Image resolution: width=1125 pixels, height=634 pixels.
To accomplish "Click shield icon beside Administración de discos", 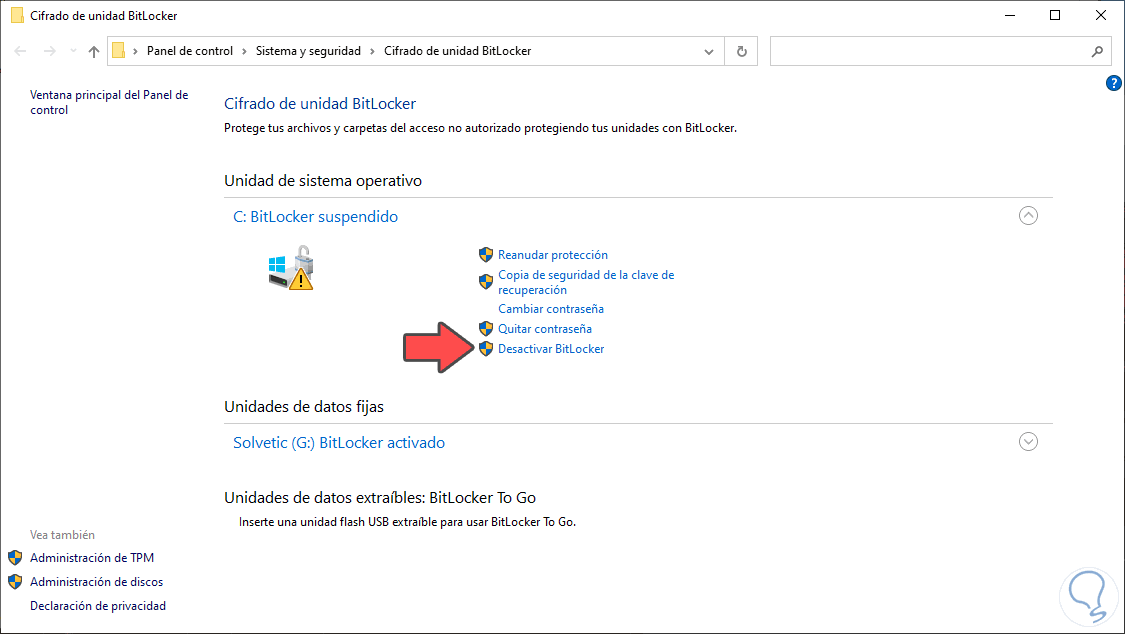I will (x=15, y=582).
